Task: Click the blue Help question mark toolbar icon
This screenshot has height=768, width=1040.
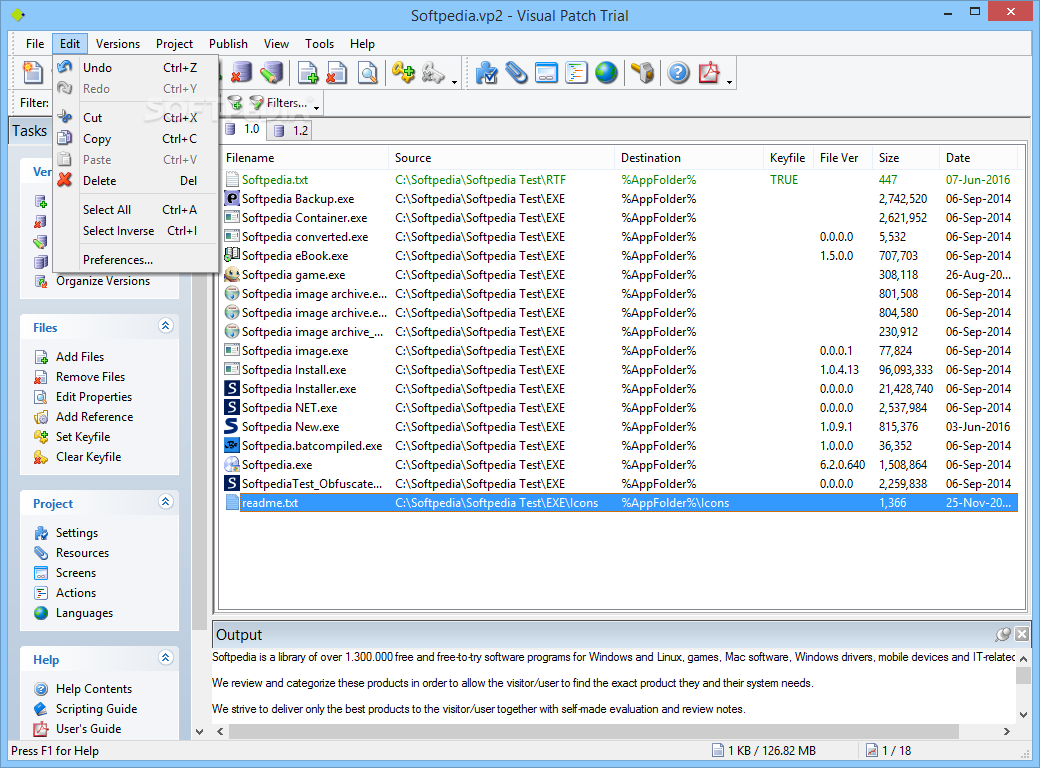Action: pos(679,72)
